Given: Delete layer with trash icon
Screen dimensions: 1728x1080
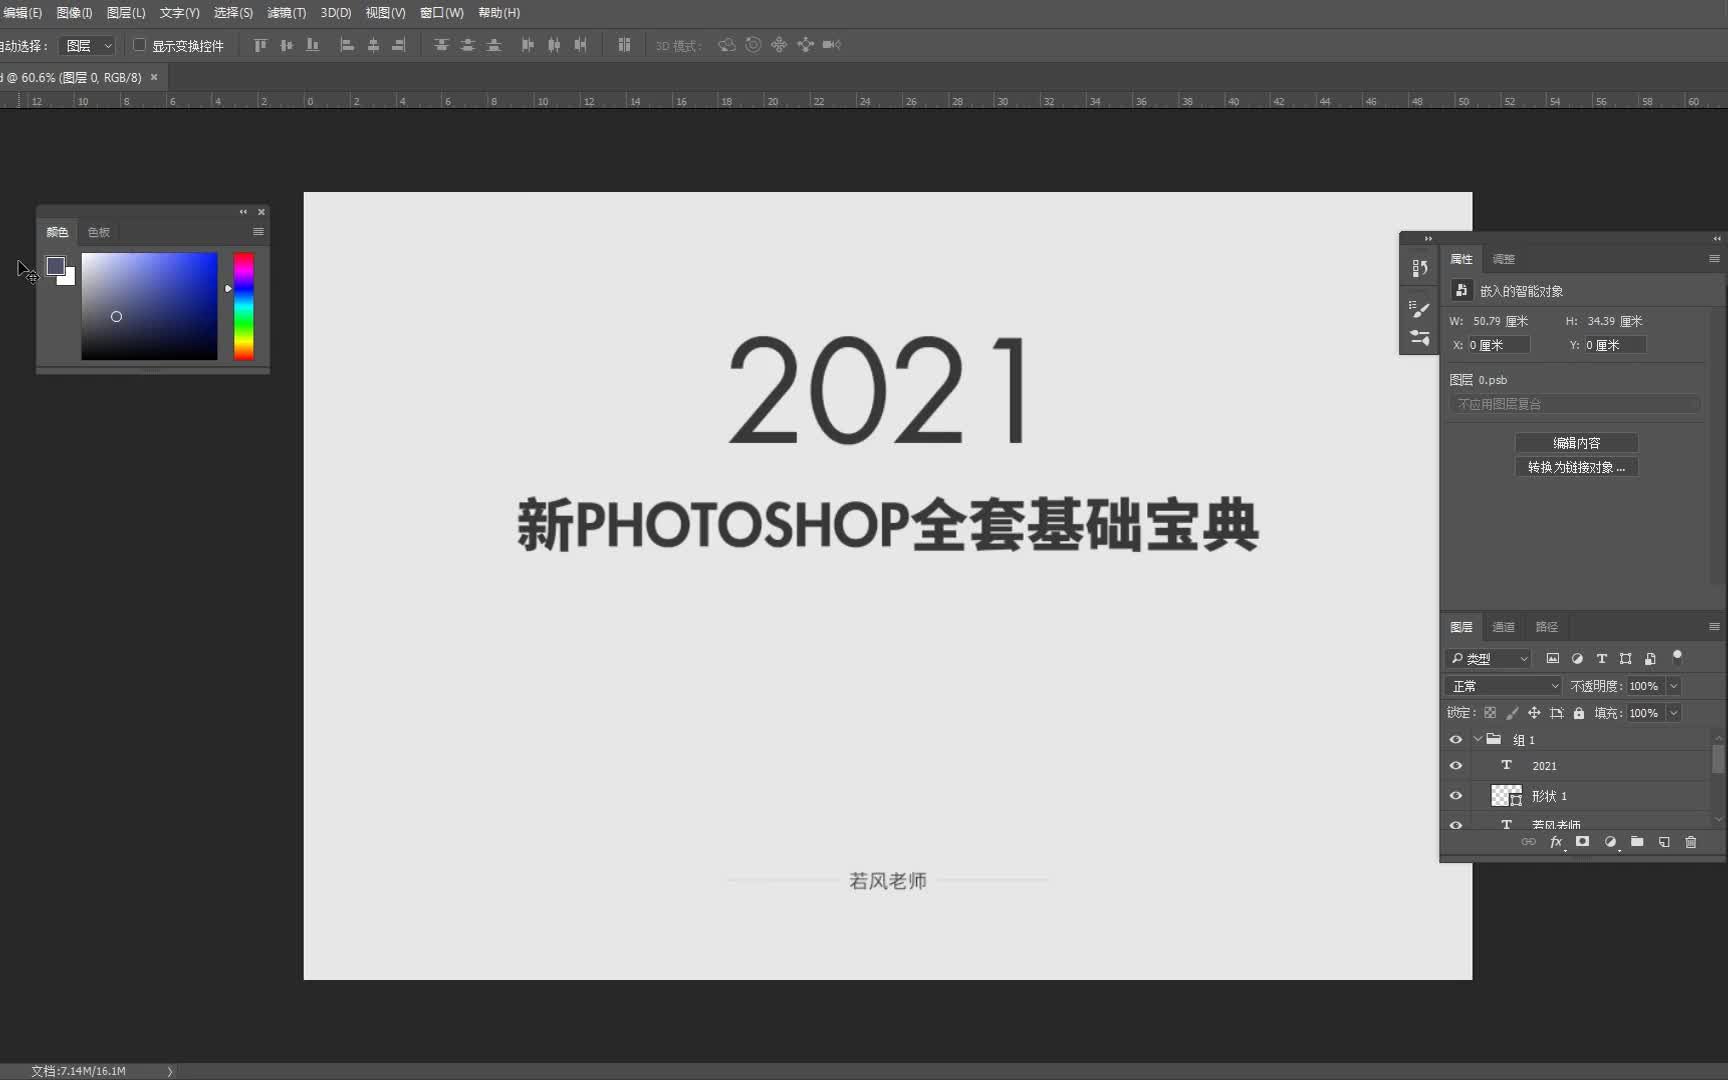Looking at the screenshot, I should pyautogui.click(x=1691, y=842).
